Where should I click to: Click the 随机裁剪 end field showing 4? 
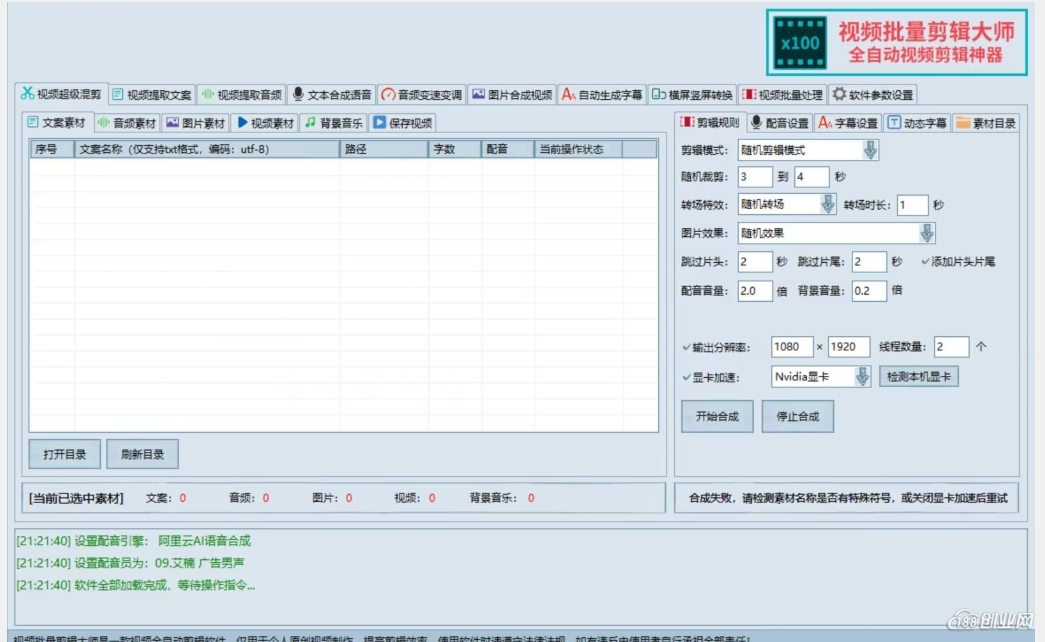pos(812,177)
